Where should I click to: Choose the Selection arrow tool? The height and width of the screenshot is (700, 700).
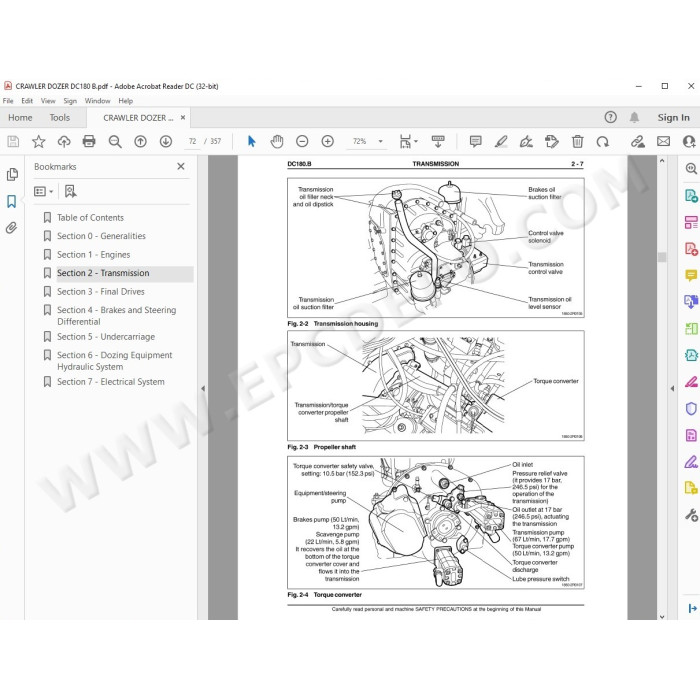[x=251, y=142]
